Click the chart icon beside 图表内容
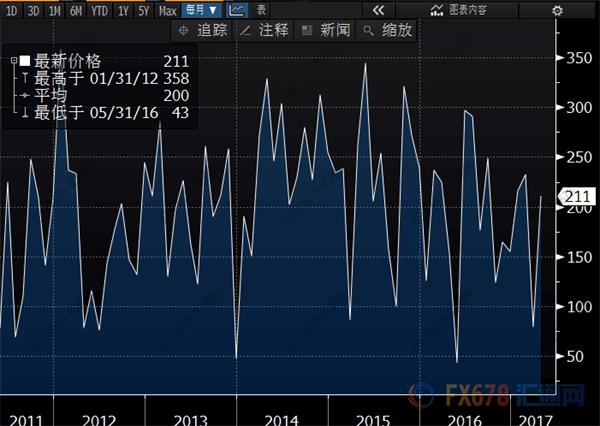Image resolution: width=600 pixels, height=426 pixels. coord(437,11)
